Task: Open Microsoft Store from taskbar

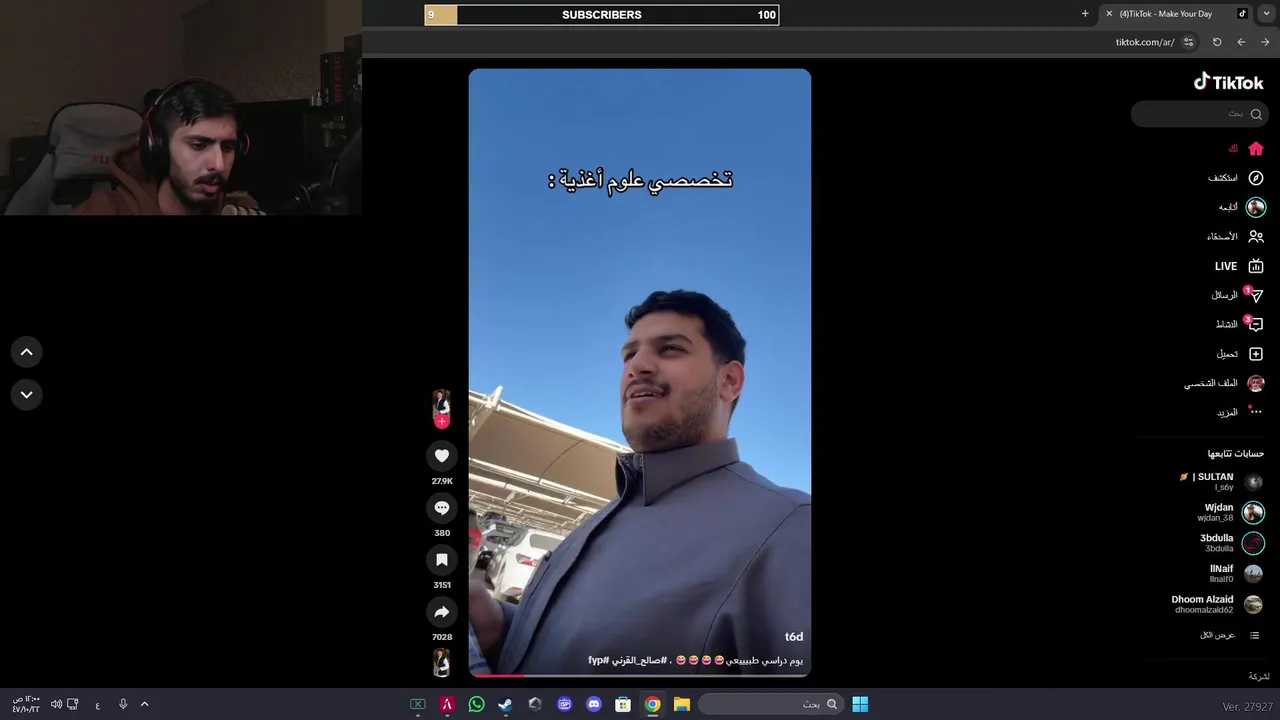Action: (623, 704)
